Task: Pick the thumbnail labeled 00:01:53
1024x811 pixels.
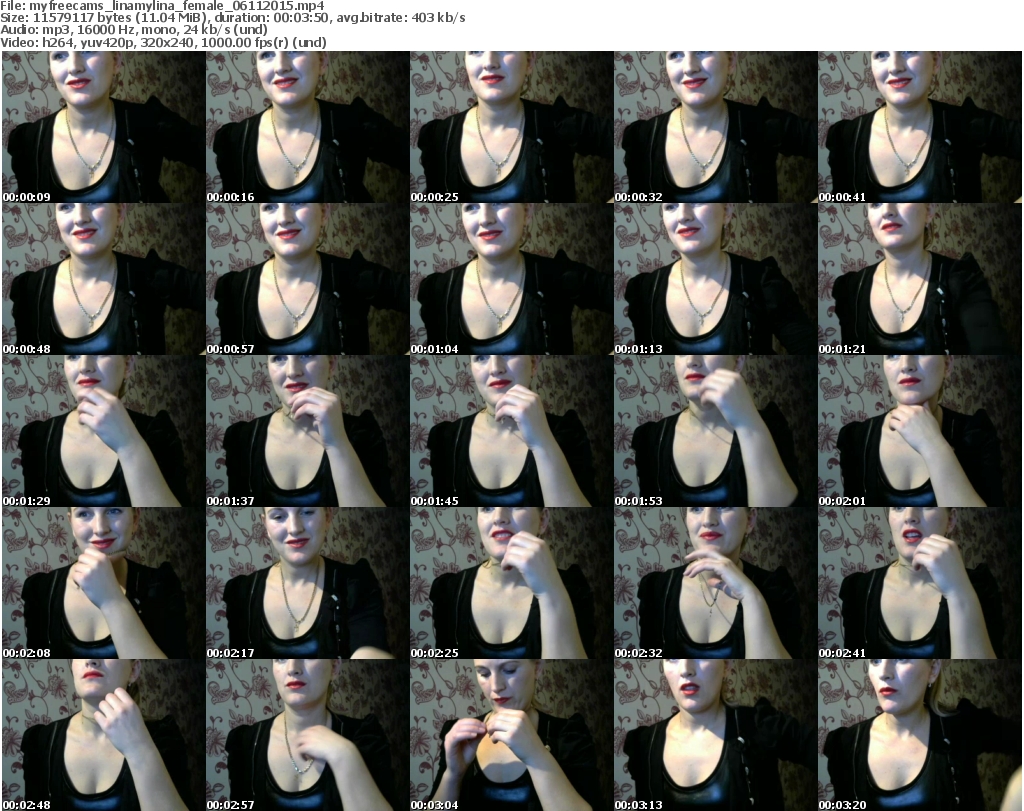Action: [x=716, y=431]
